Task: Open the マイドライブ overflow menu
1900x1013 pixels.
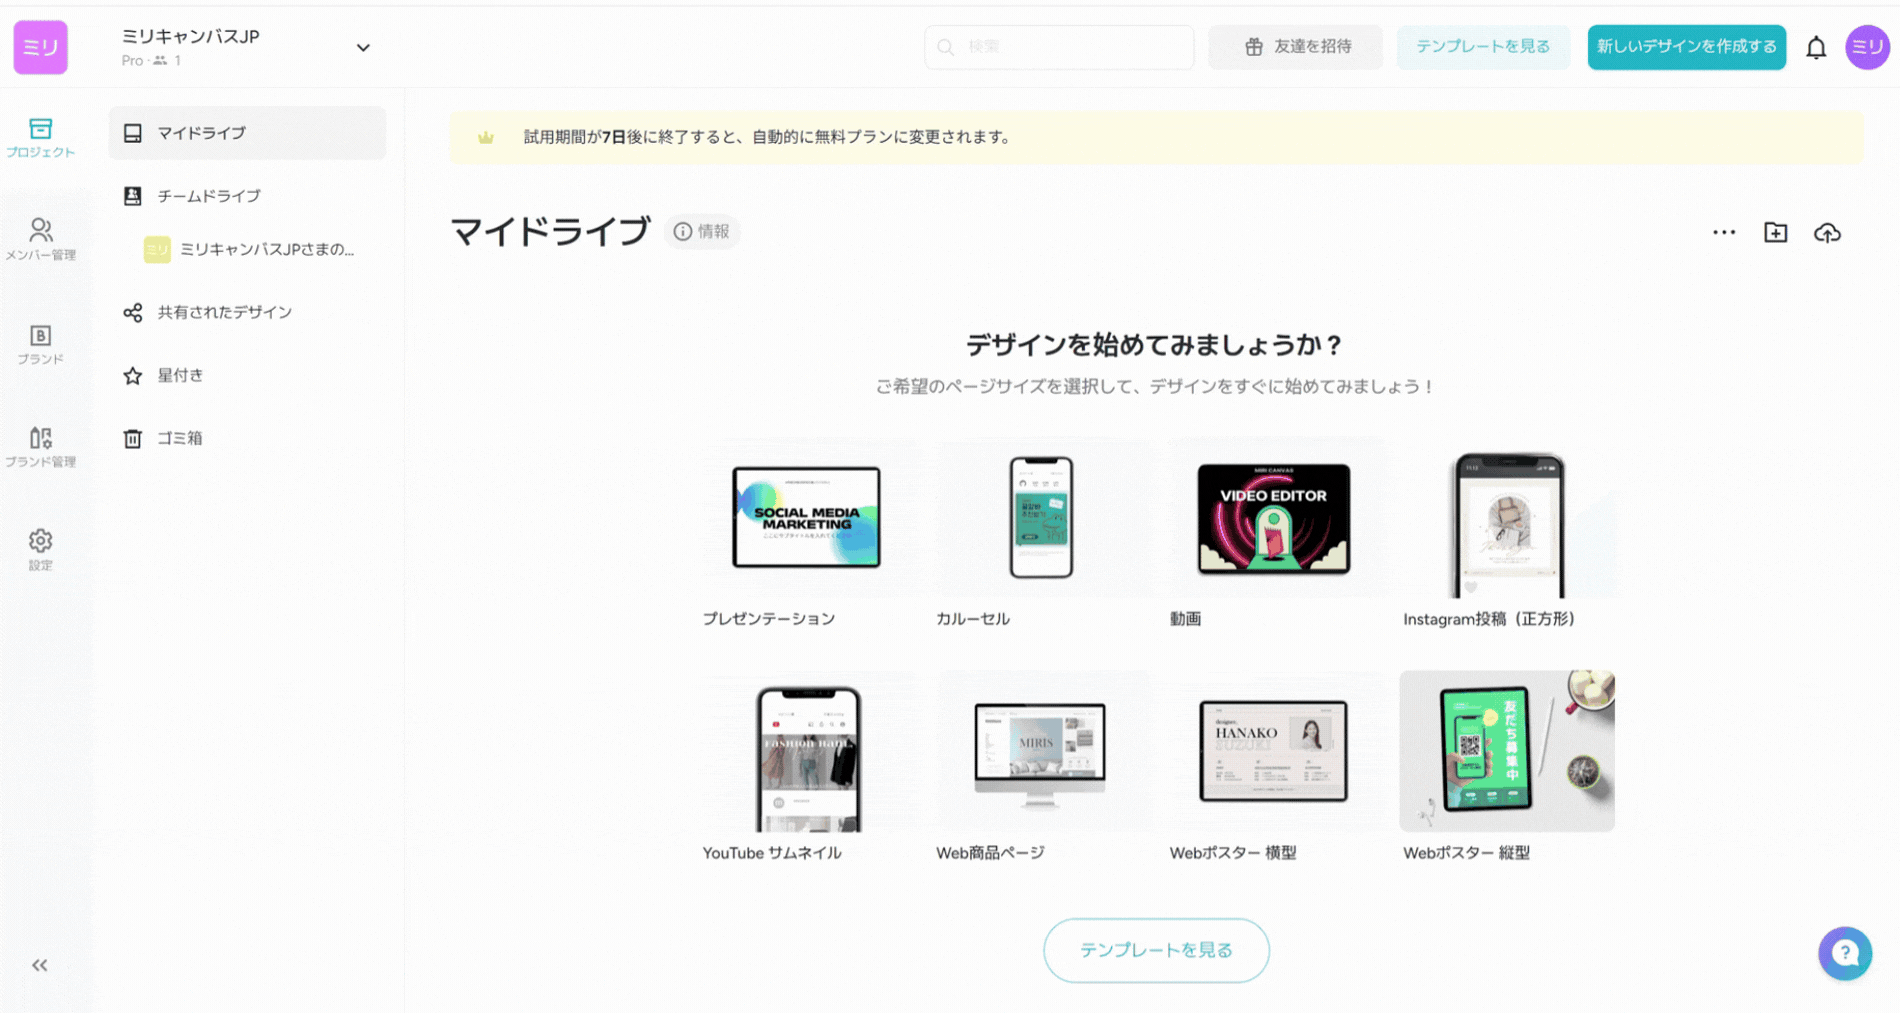Action: 1723,232
